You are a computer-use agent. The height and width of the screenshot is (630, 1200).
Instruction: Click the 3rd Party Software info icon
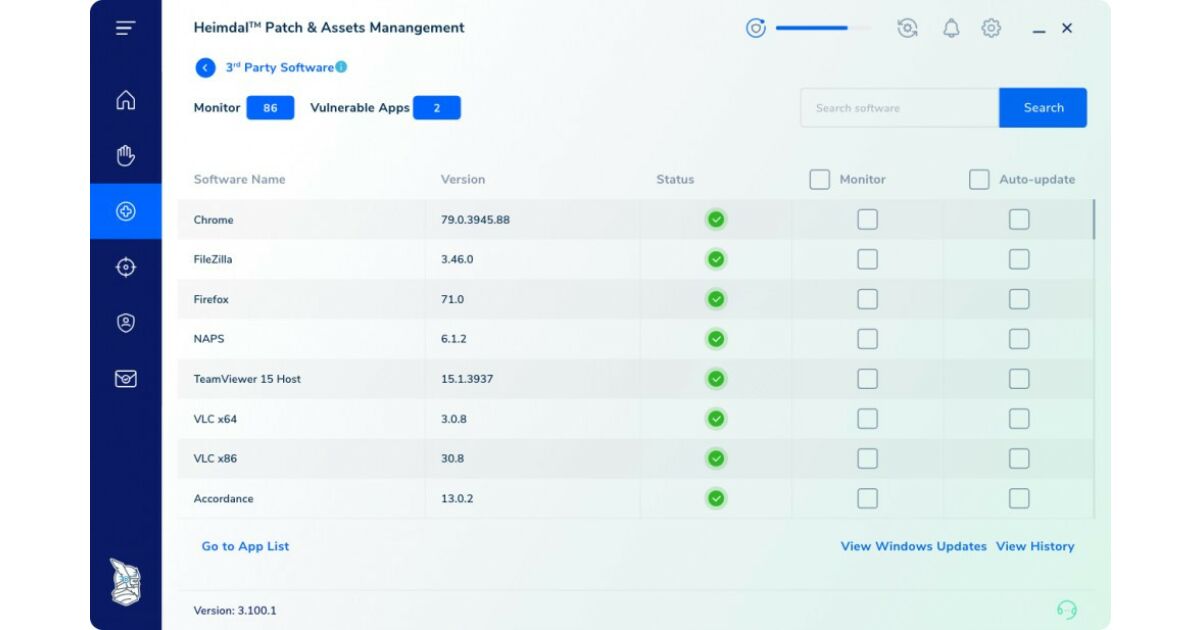341,67
